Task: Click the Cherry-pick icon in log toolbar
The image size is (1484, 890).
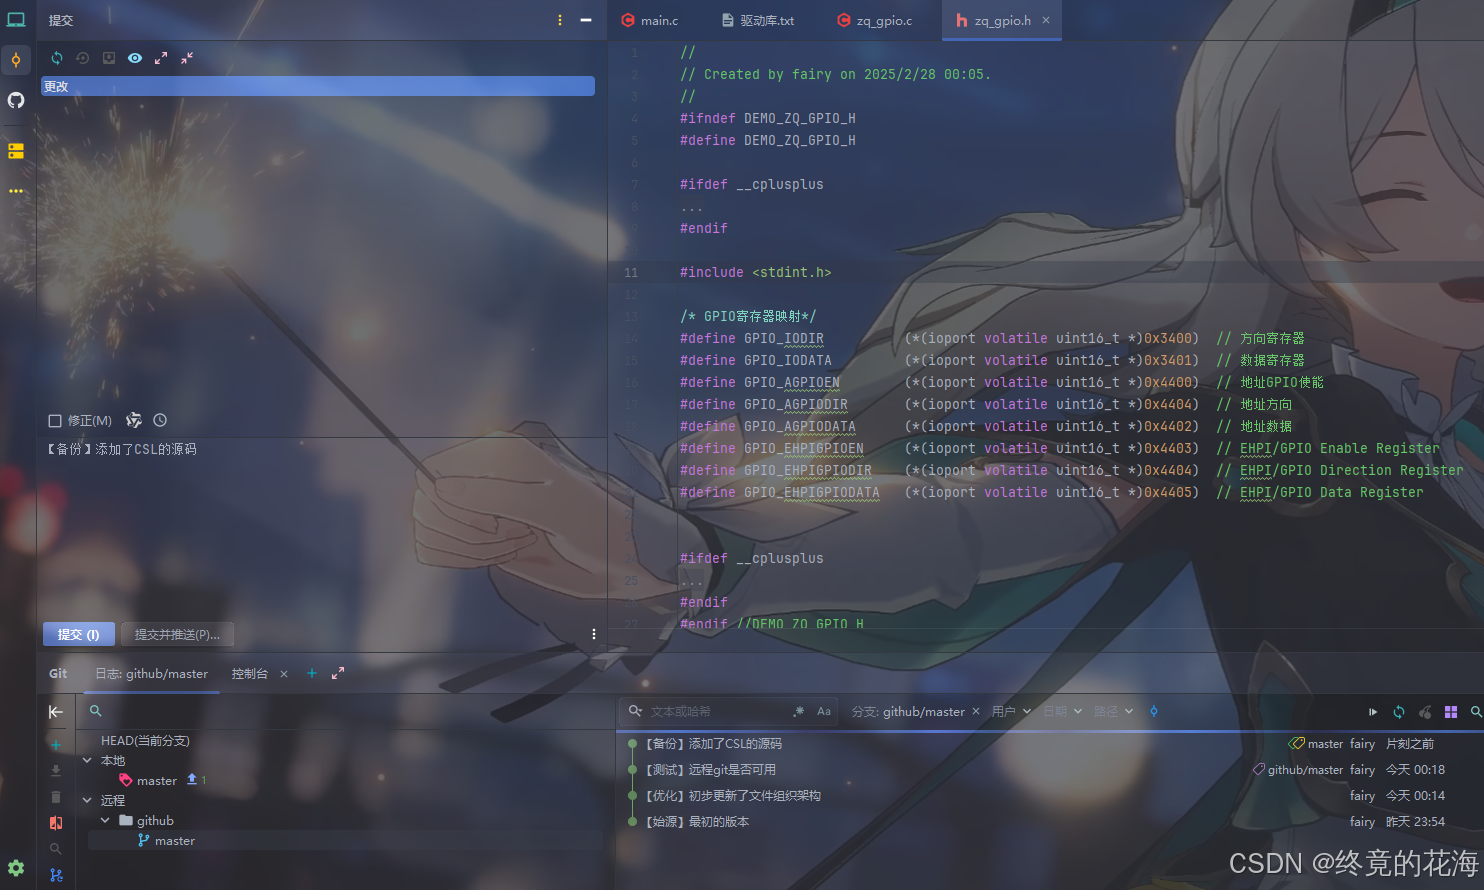Action: 1425,712
